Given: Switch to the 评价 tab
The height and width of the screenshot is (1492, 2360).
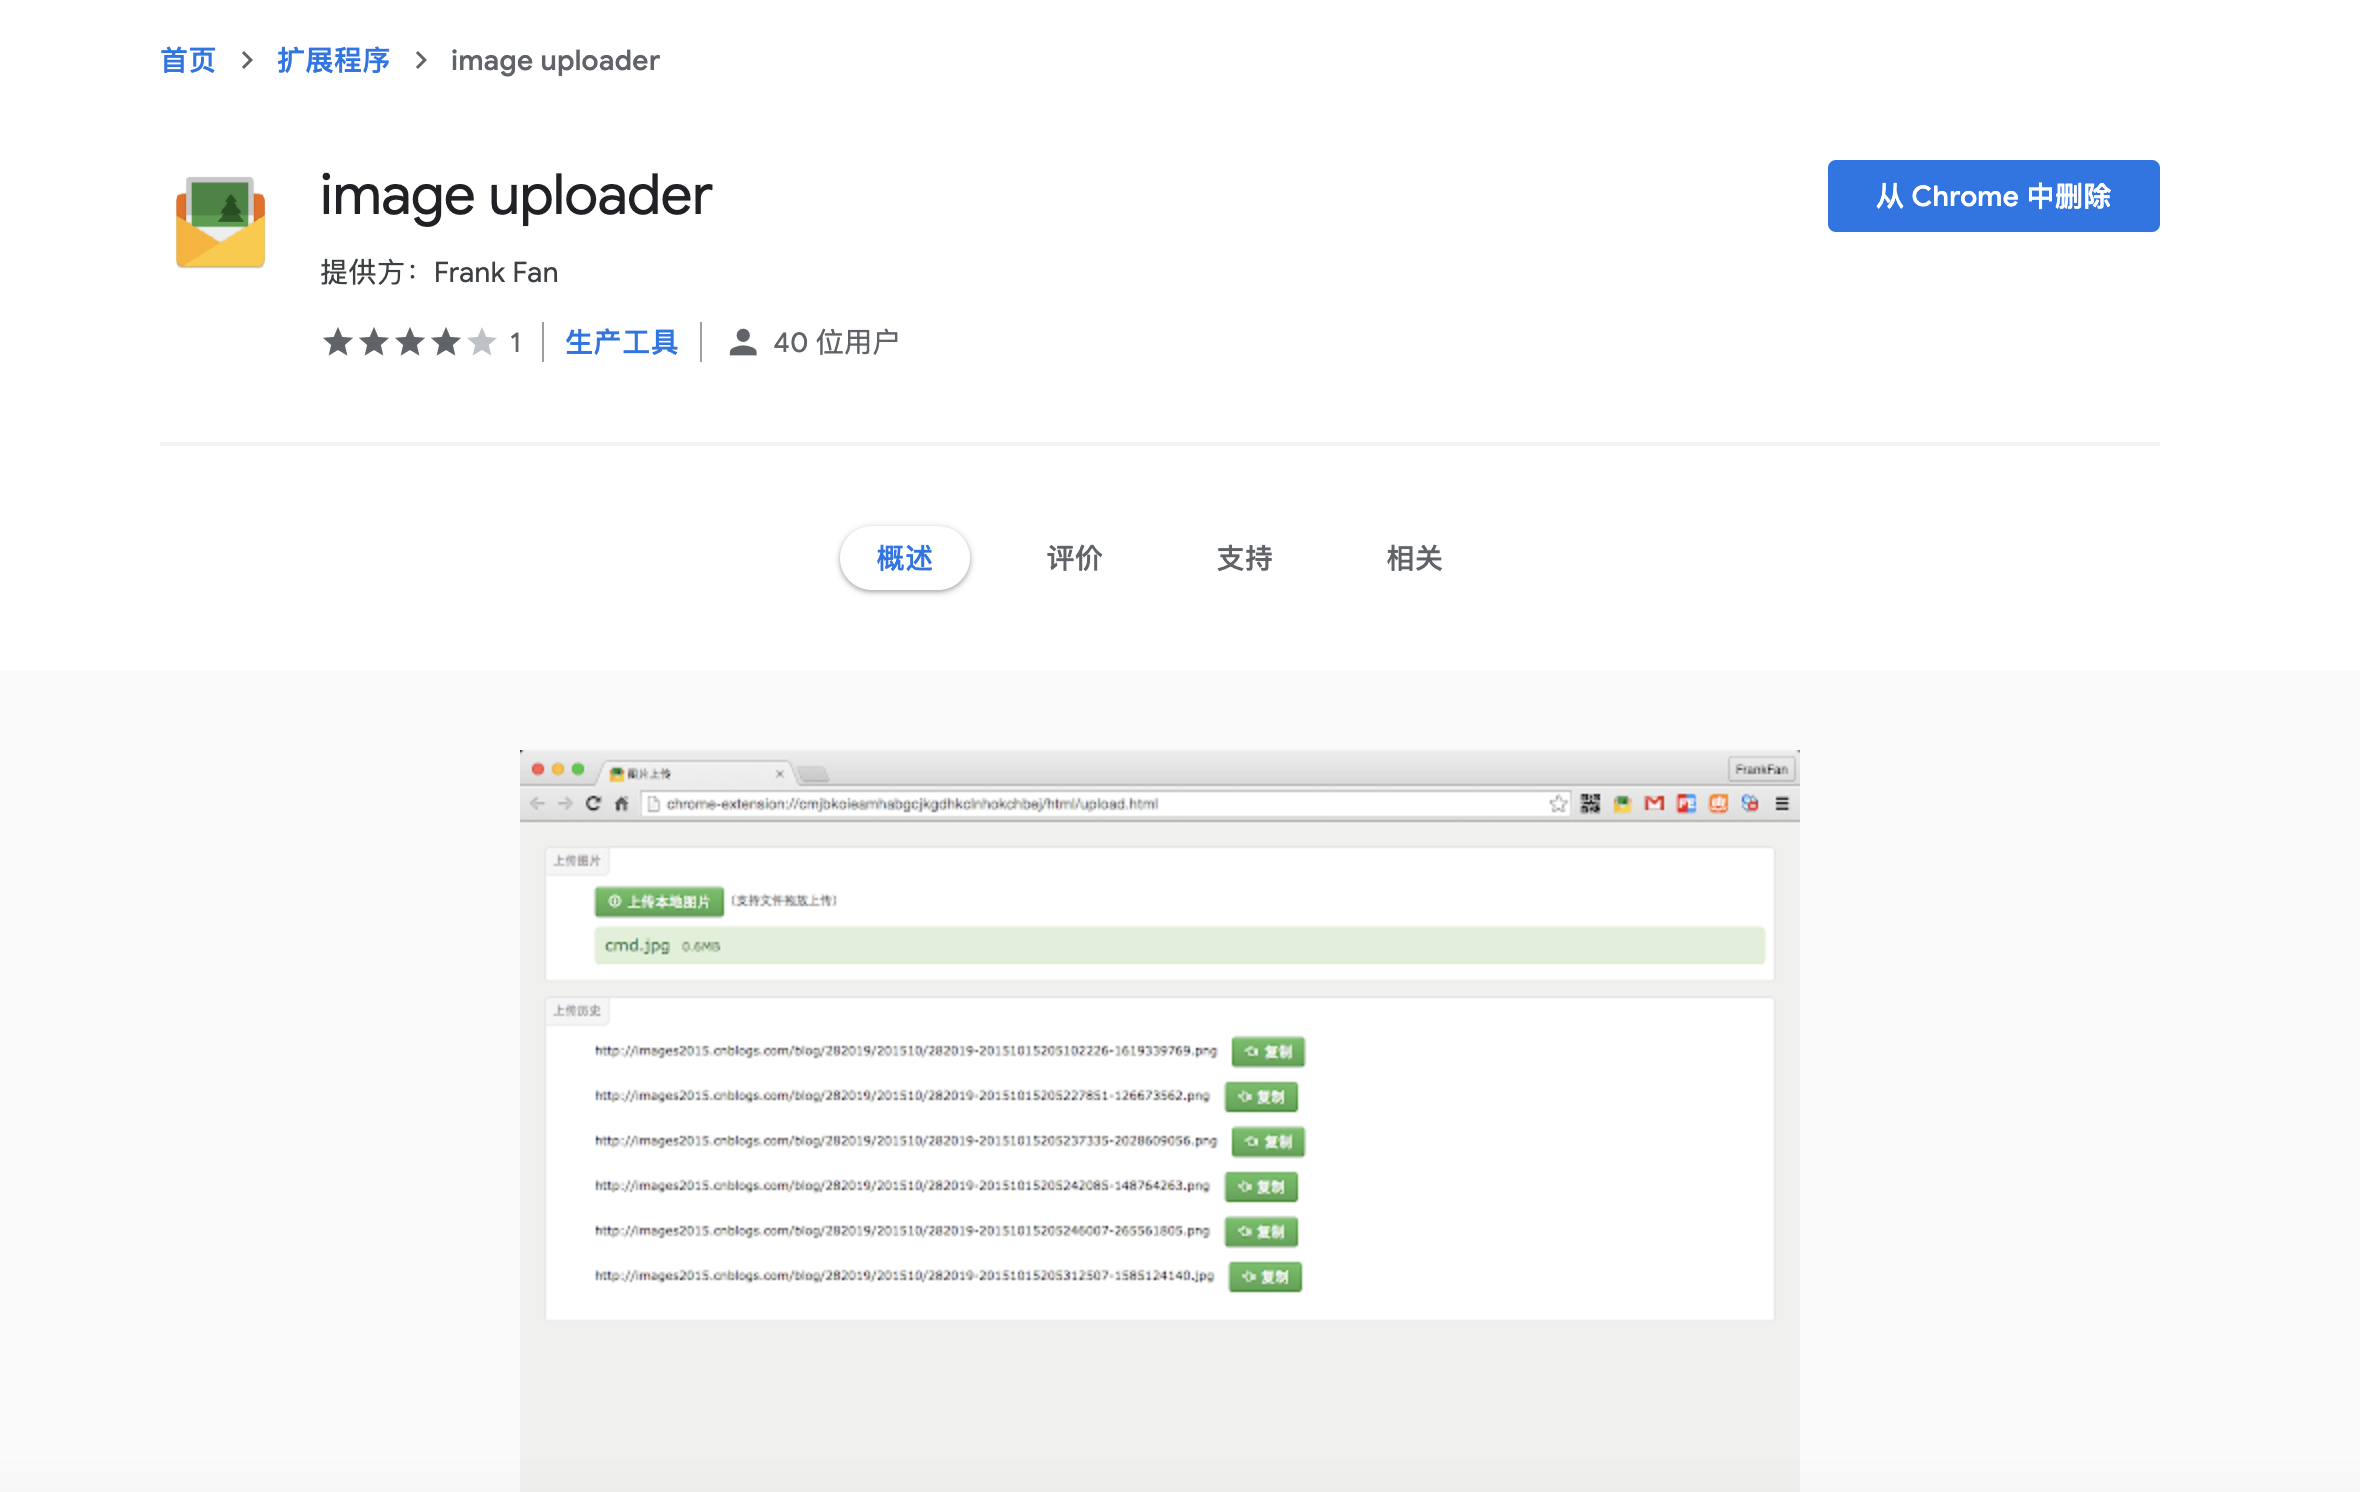Looking at the screenshot, I should coord(1074,558).
